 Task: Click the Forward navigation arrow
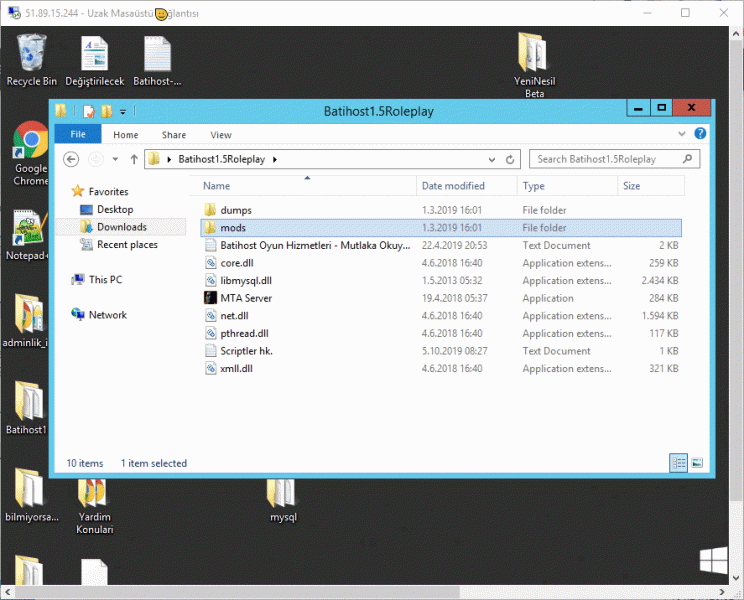pos(96,159)
